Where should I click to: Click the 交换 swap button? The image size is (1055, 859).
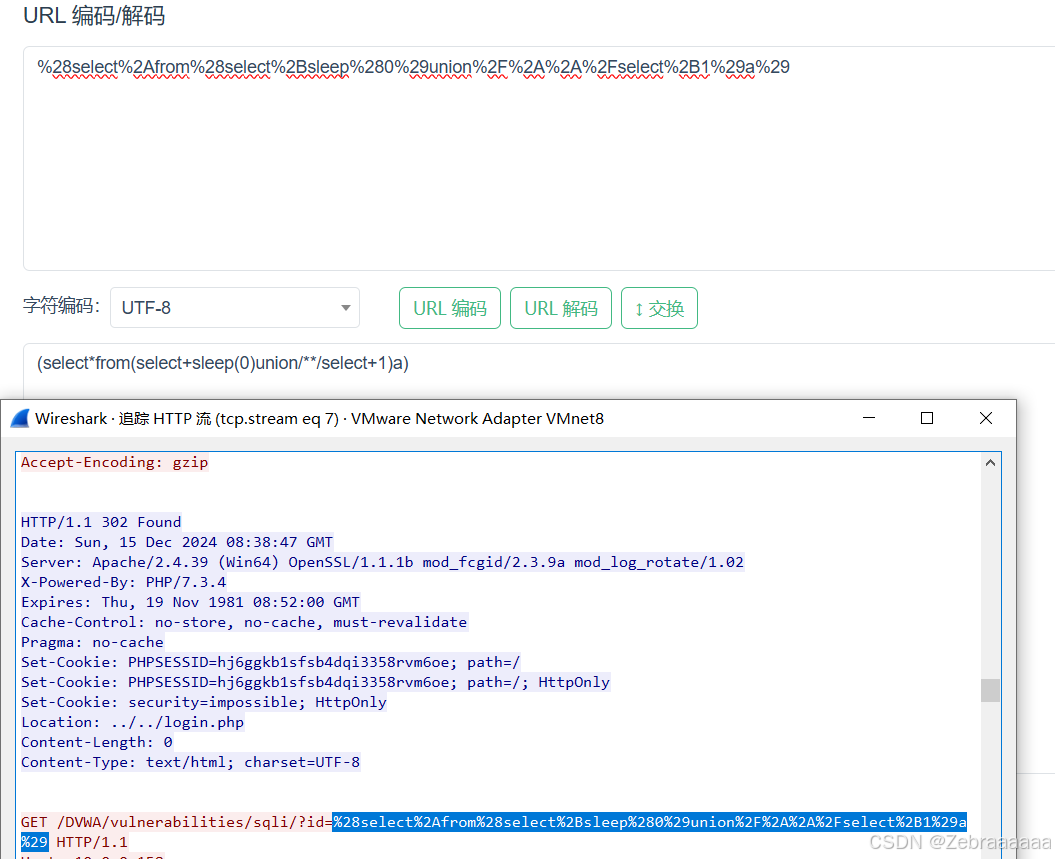[659, 308]
